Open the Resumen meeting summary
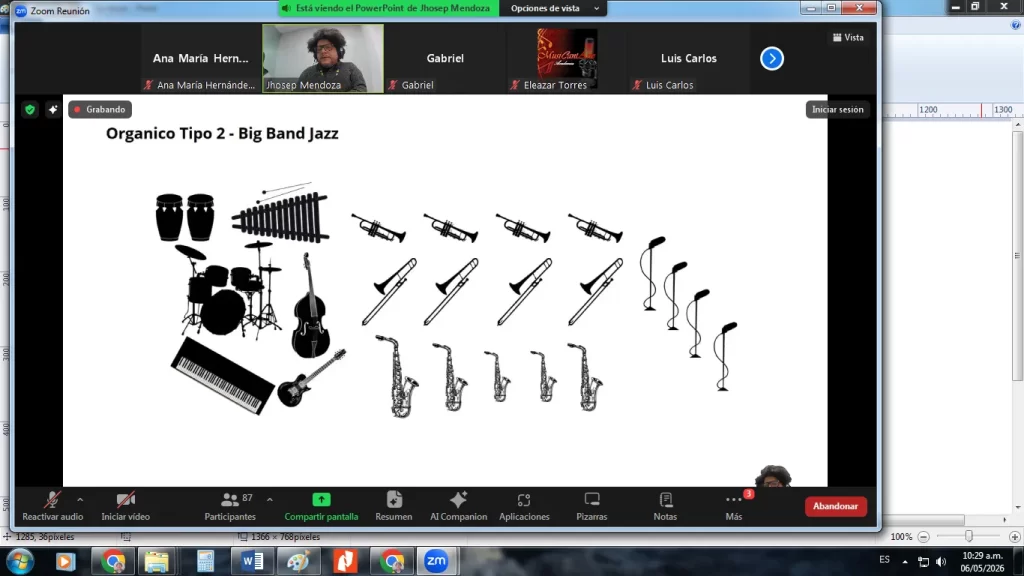Image resolution: width=1024 pixels, height=576 pixels. 394,506
